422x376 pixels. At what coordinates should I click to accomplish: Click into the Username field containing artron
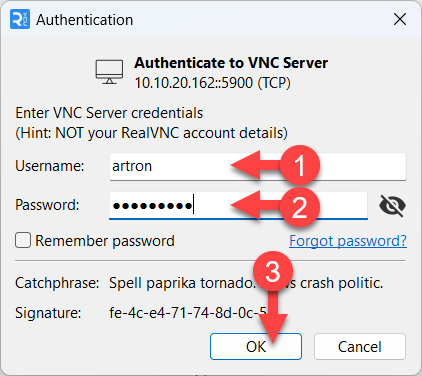258,166
